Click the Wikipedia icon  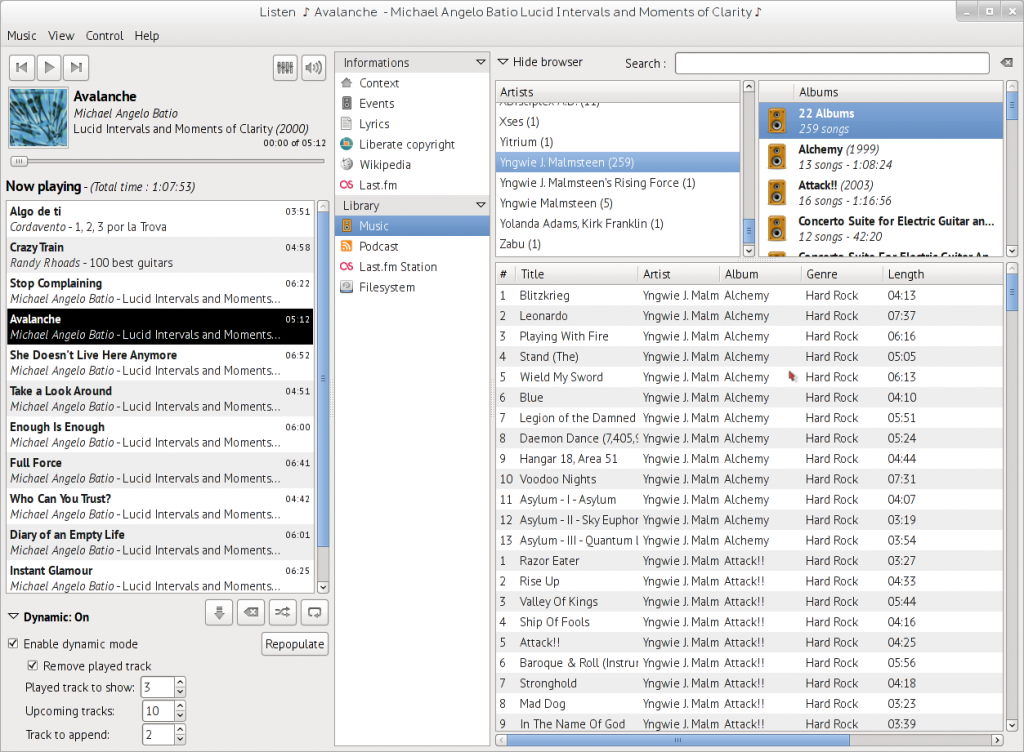[x=347, y=164]
